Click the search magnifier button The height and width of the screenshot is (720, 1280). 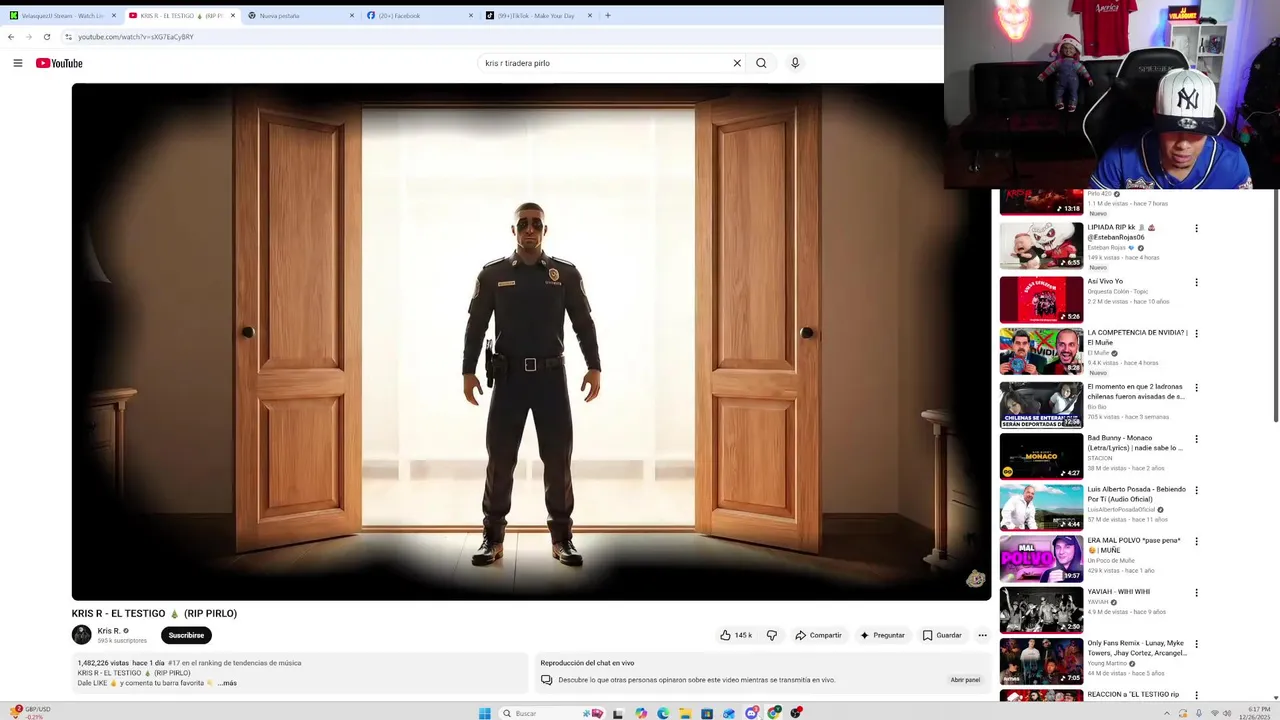tap(761, 63)
